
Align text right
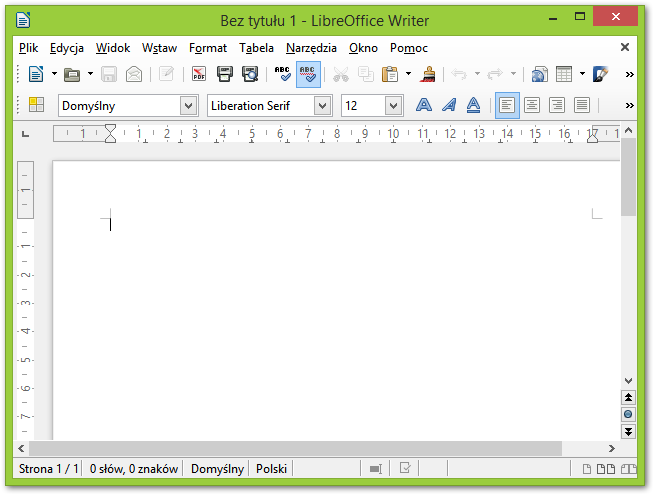557,105
